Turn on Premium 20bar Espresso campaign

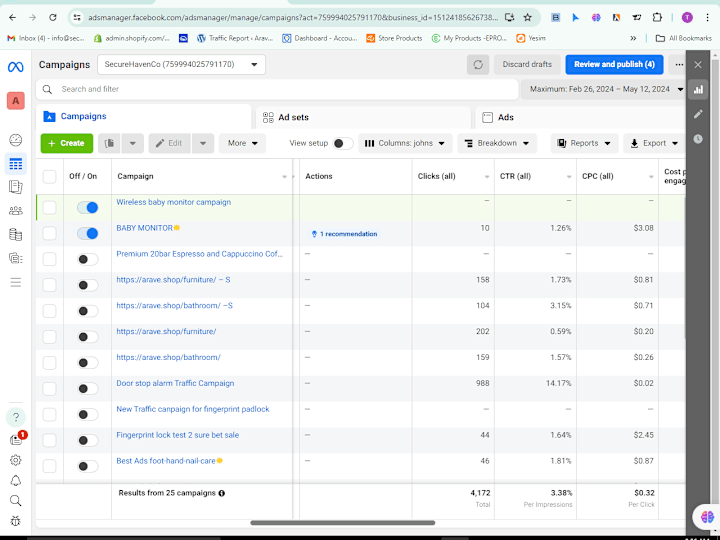[87, 259]
